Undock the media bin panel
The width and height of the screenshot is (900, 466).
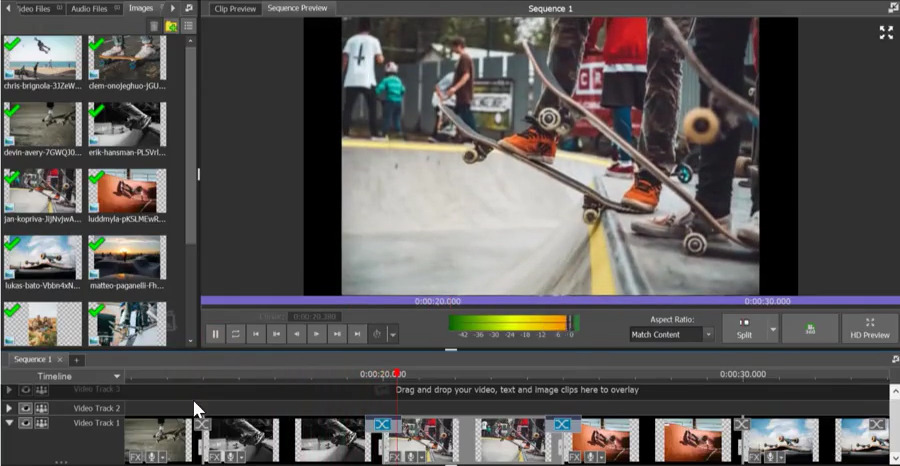[189, 8]
